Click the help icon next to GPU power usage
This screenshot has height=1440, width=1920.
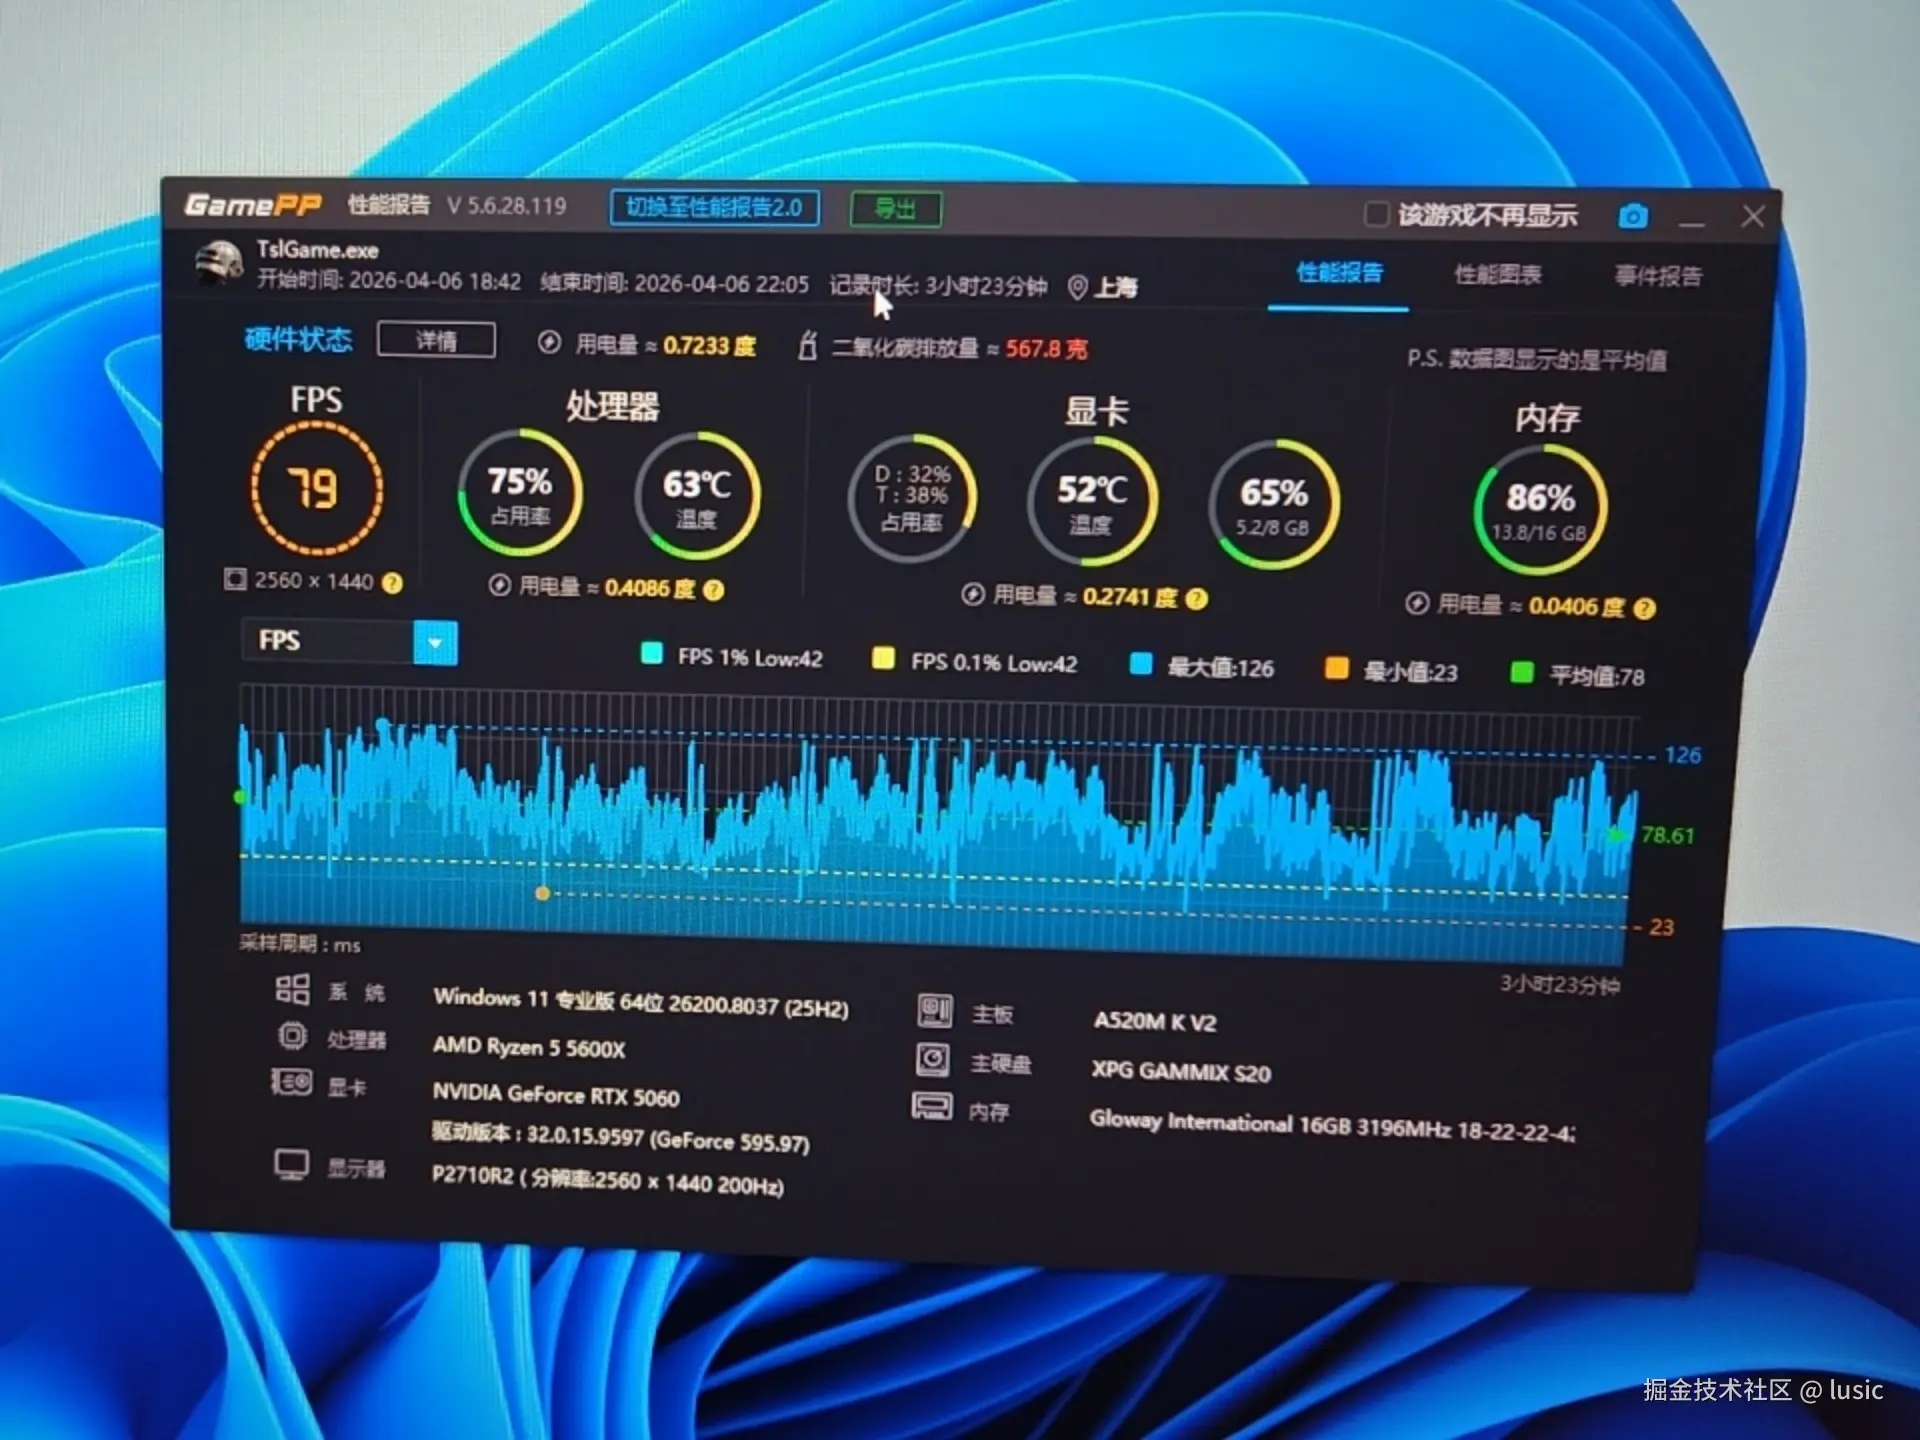1197,599
